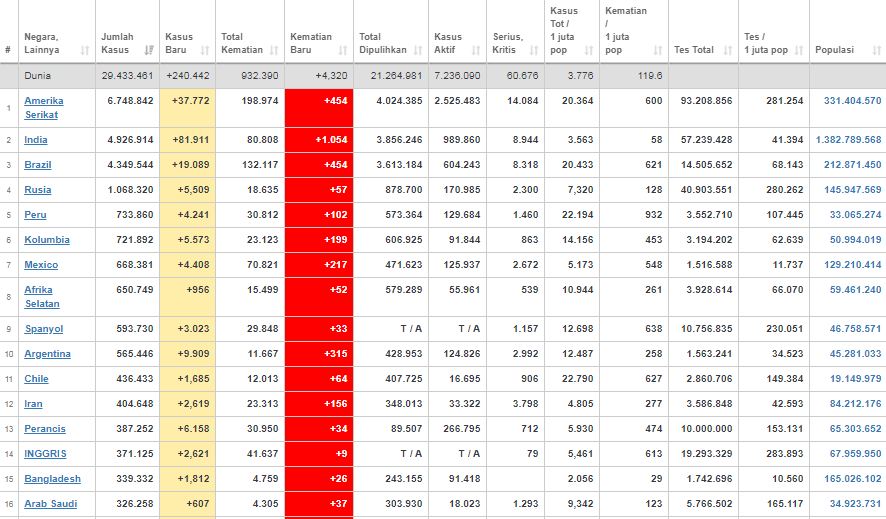Open the Peru country link
The width and height of the screenshot is (886, 519).
click(x=35, y=215)
